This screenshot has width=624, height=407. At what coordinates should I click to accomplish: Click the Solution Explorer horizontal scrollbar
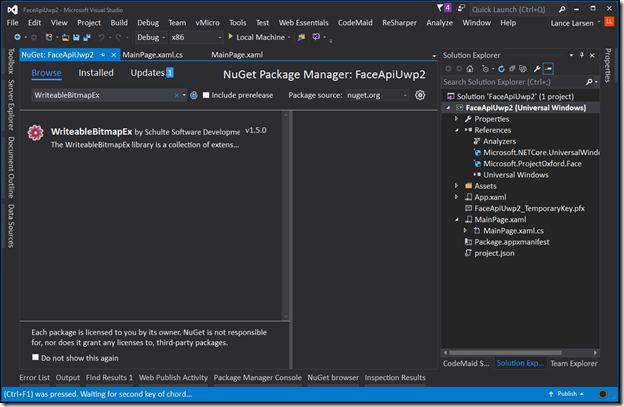click(505, 352)
